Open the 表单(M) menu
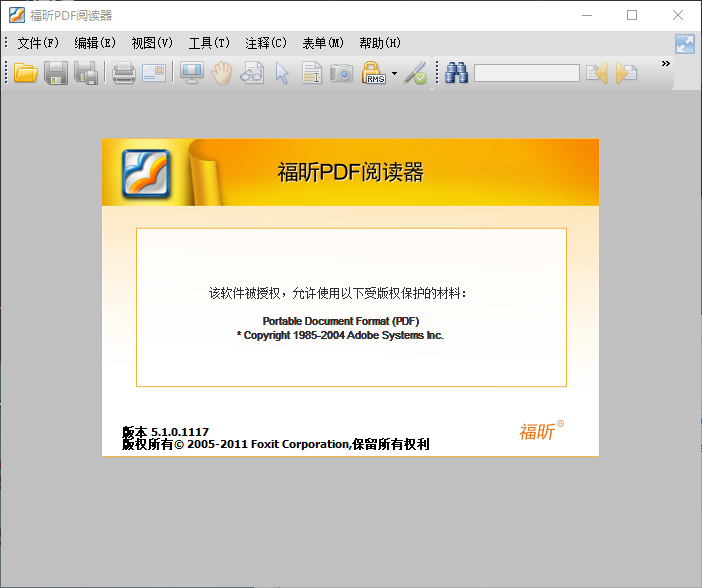This screenshot has width=702, height=588. tap(323, 43)
